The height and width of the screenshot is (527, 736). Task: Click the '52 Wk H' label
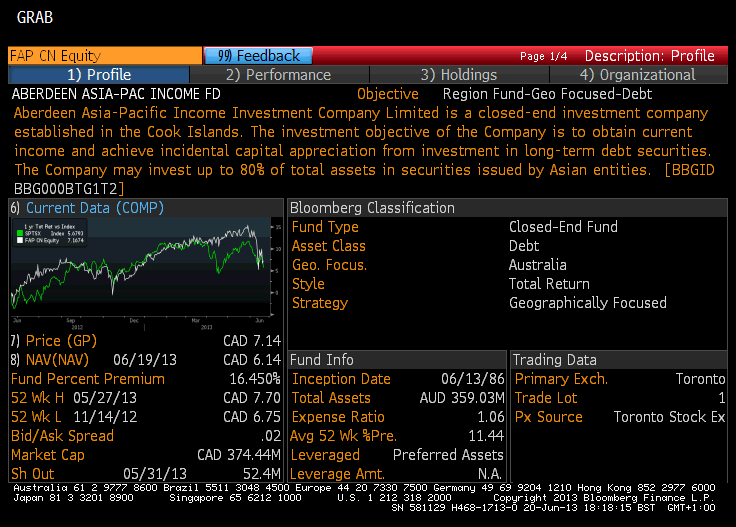37,397
